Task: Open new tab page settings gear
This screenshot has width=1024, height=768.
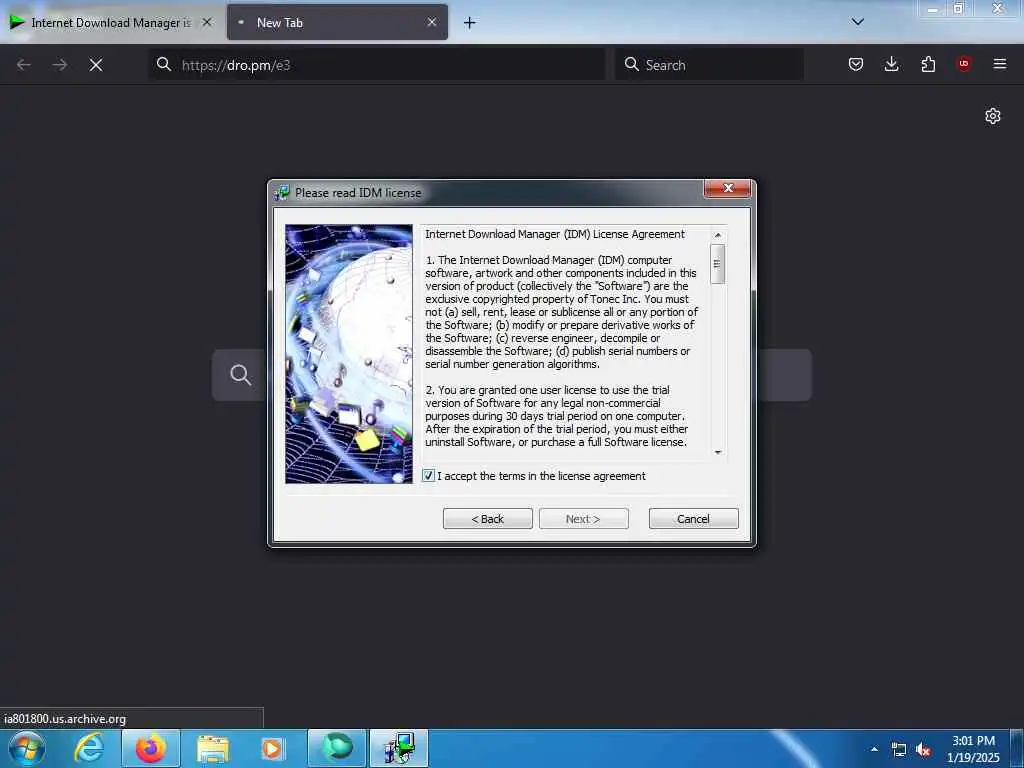Action: pyautogui.click(x=993, y=116)
